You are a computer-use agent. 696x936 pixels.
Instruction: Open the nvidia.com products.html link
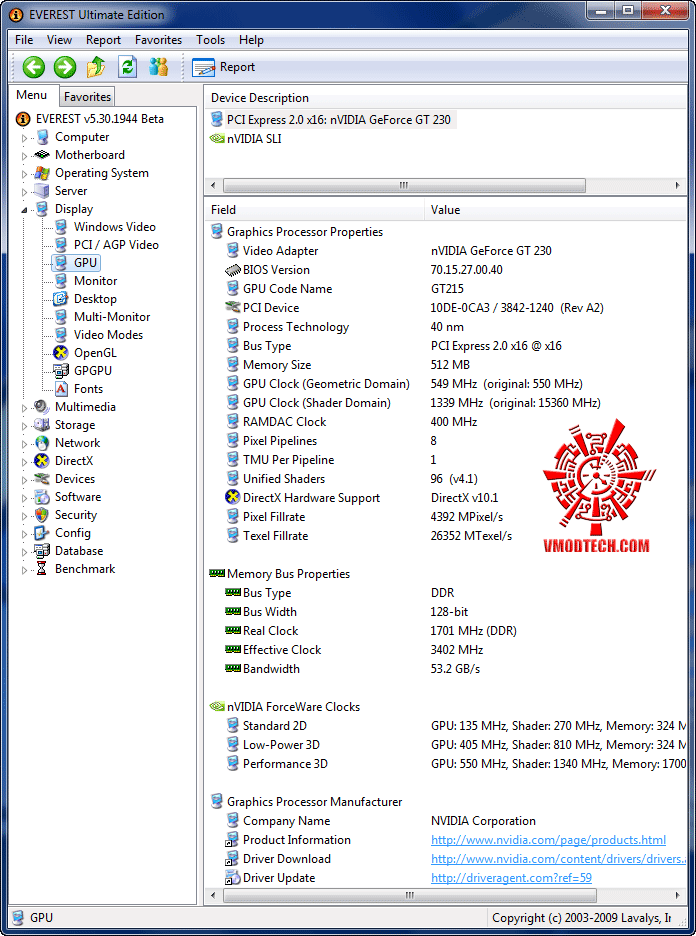tap(548, 840)
